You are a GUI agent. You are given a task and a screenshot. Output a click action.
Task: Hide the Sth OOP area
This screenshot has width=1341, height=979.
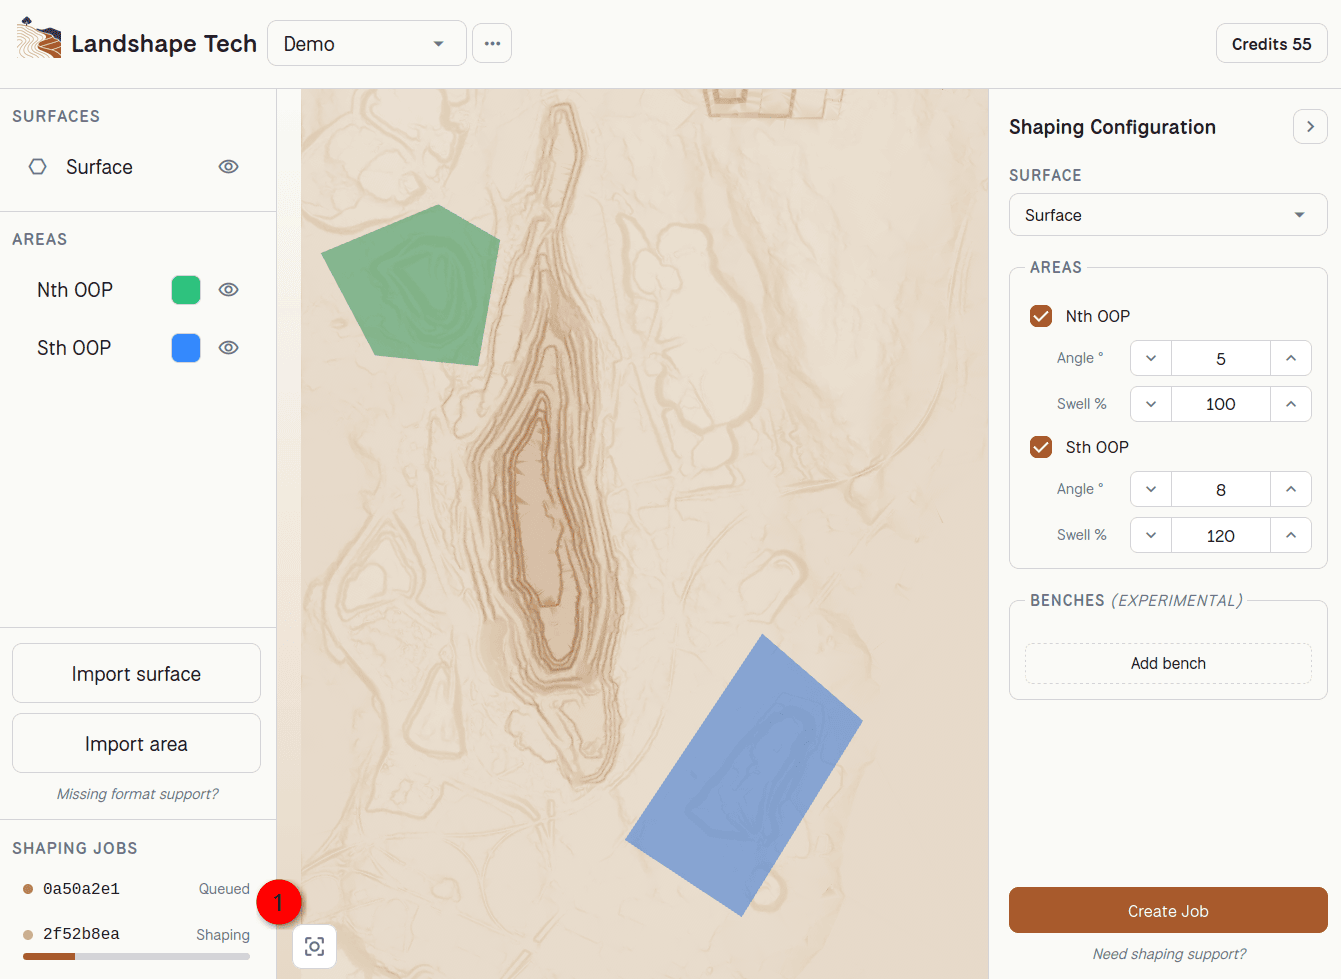pyautogui.click(x=229, y=348)
